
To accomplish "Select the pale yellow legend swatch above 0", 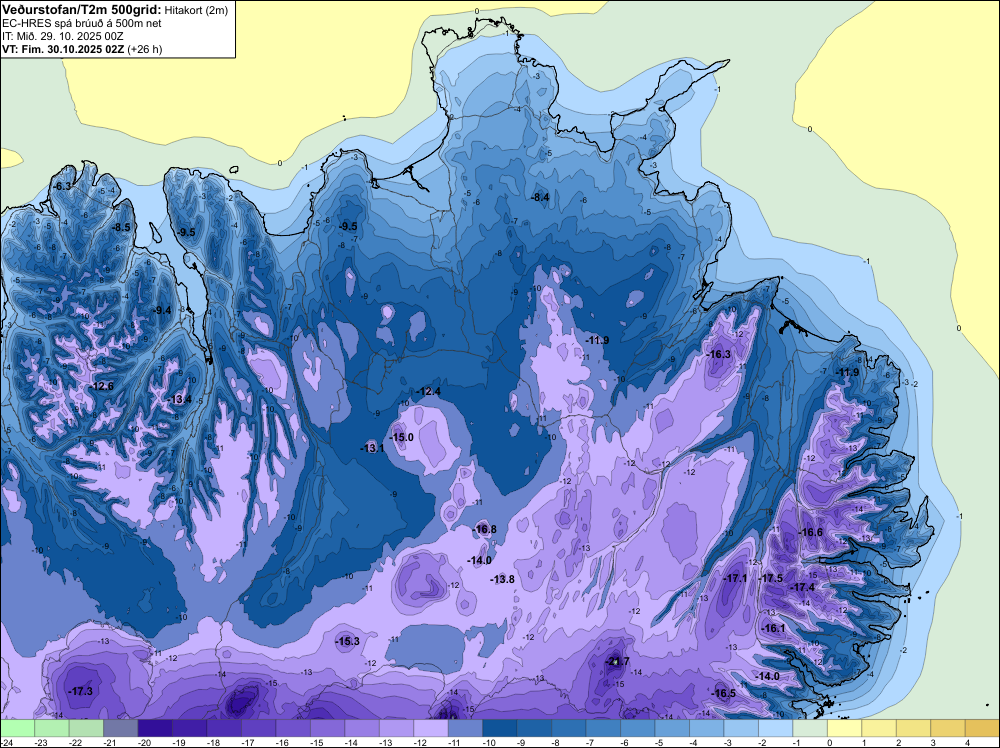I will (x=844, y=728).
